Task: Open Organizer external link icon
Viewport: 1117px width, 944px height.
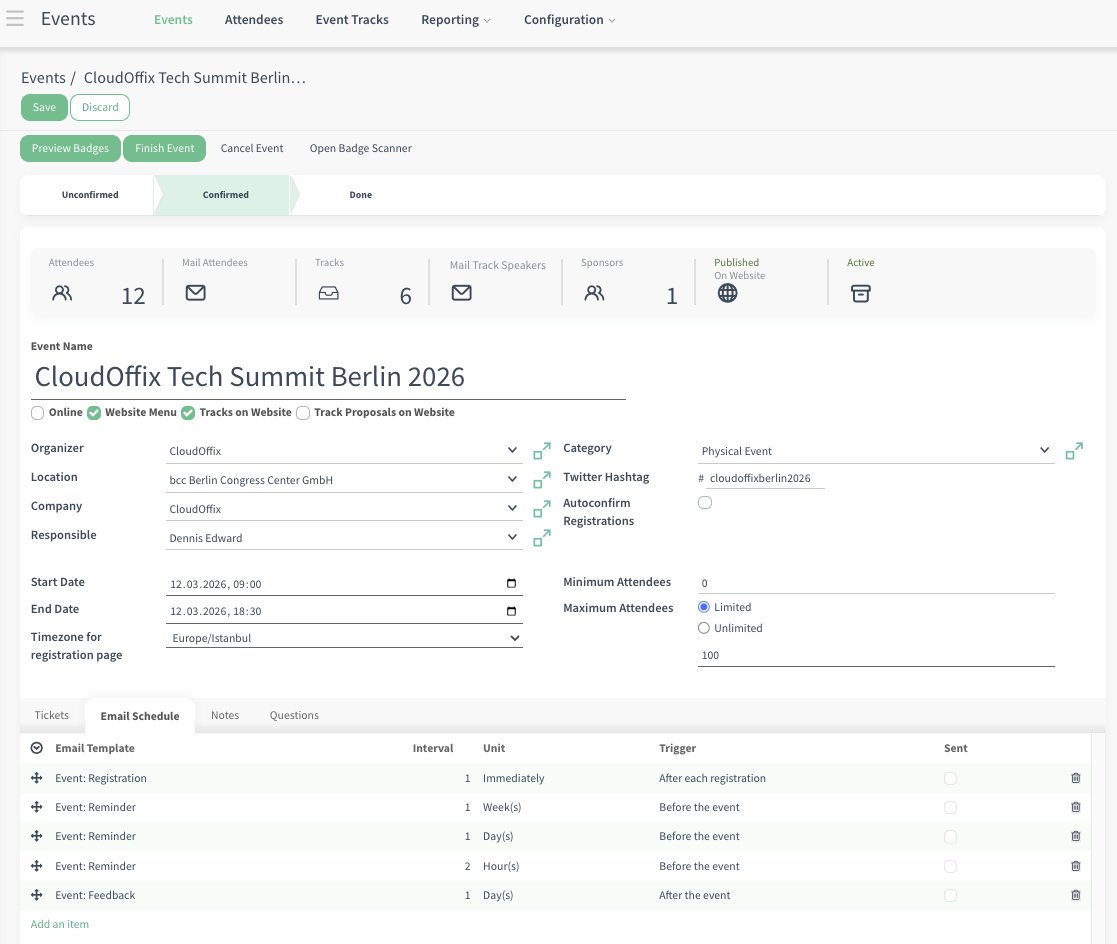Action: click(541, 451)
